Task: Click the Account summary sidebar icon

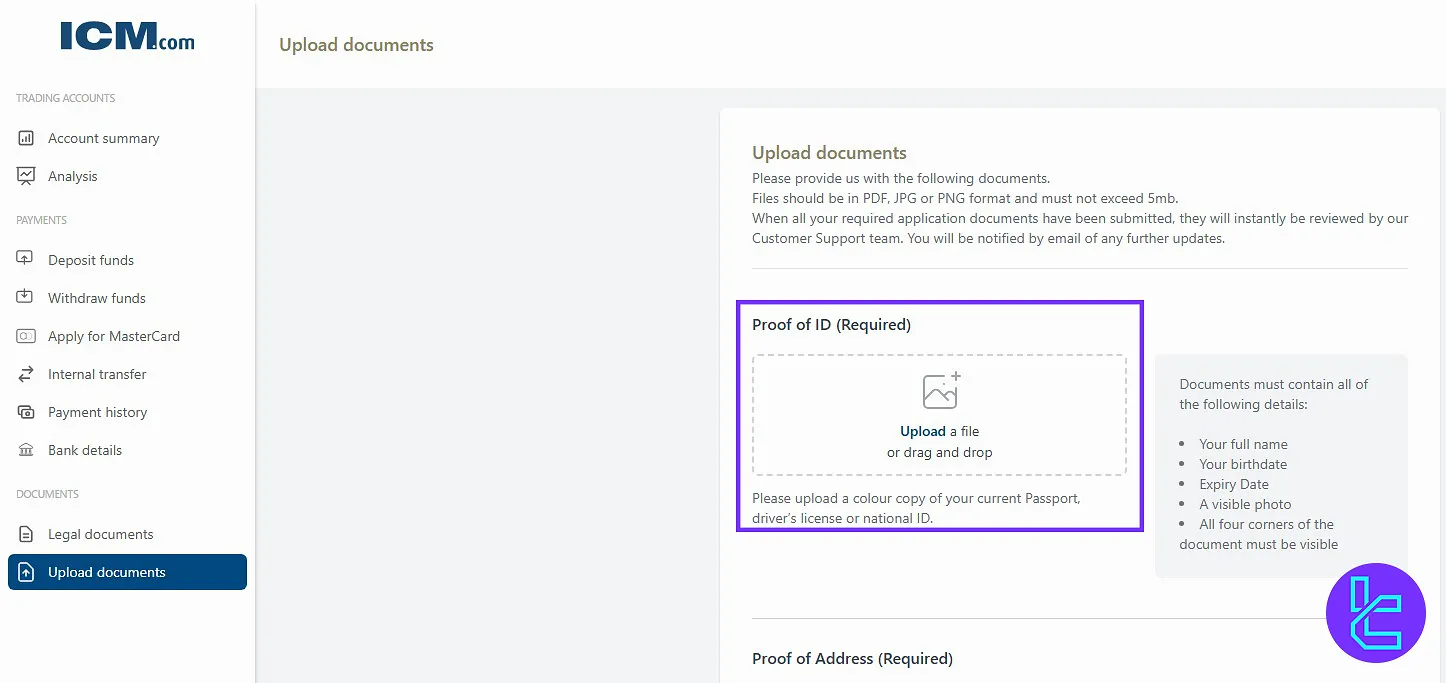Action: click(x=26, y=138)
